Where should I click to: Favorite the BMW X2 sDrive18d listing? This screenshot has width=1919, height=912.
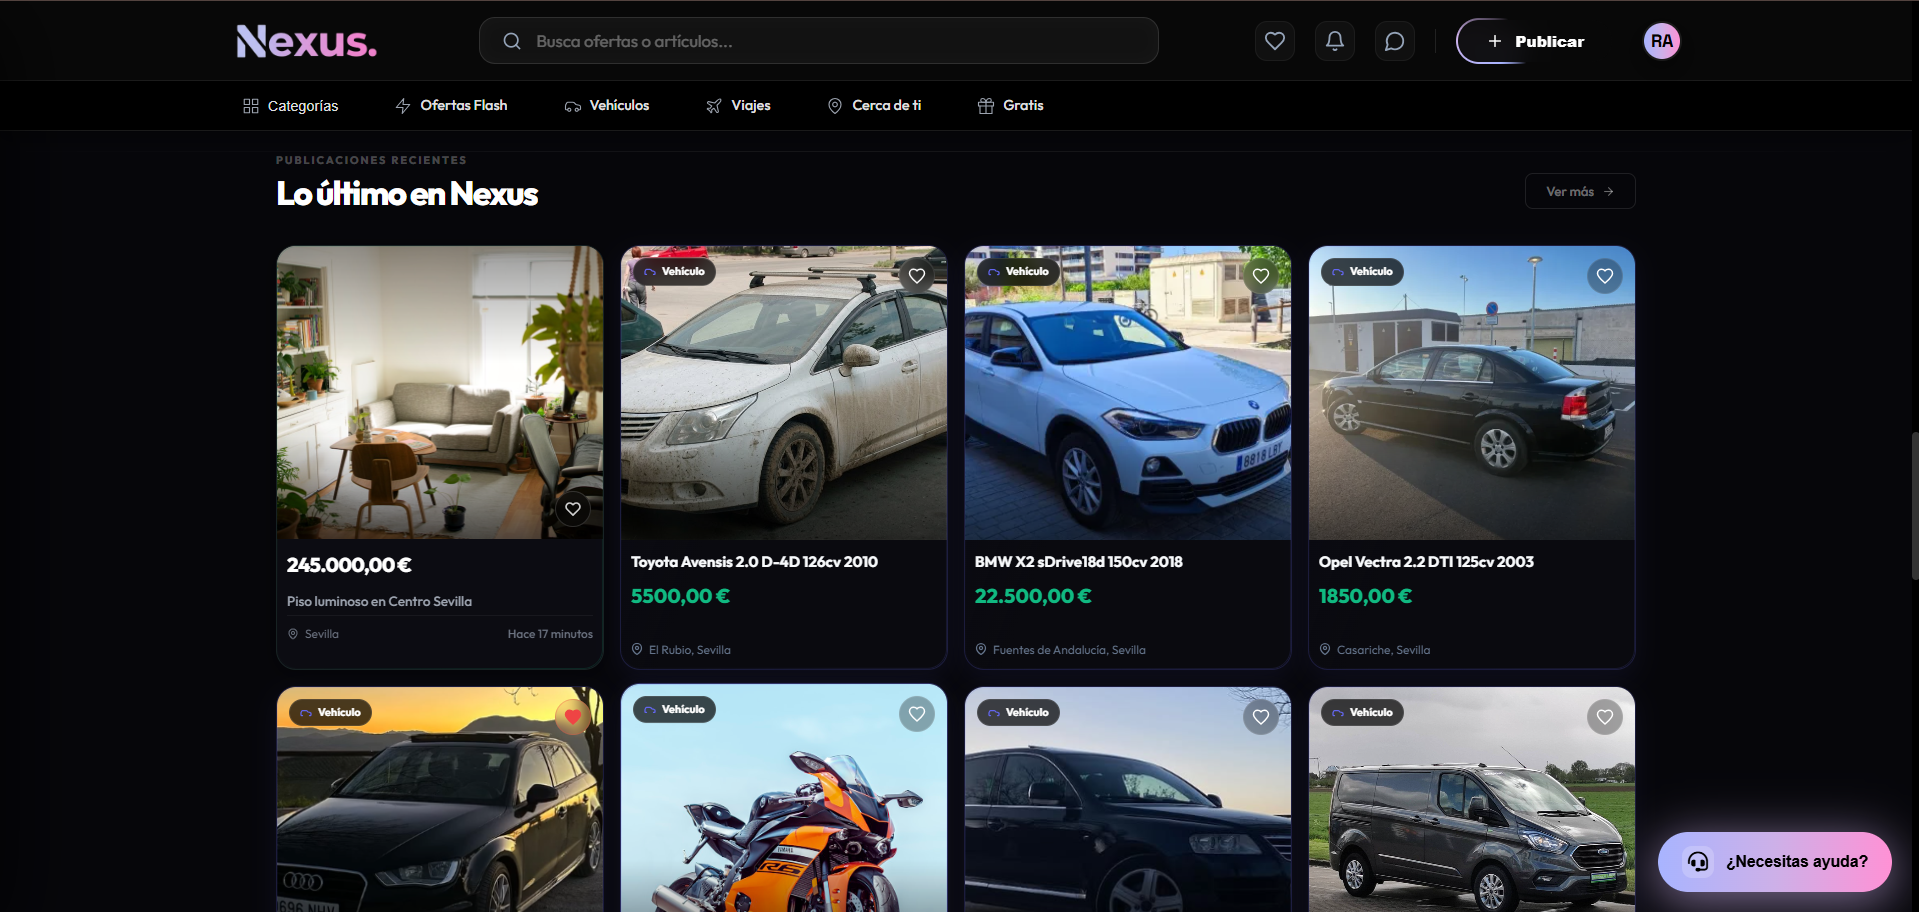pos(1261,276)
